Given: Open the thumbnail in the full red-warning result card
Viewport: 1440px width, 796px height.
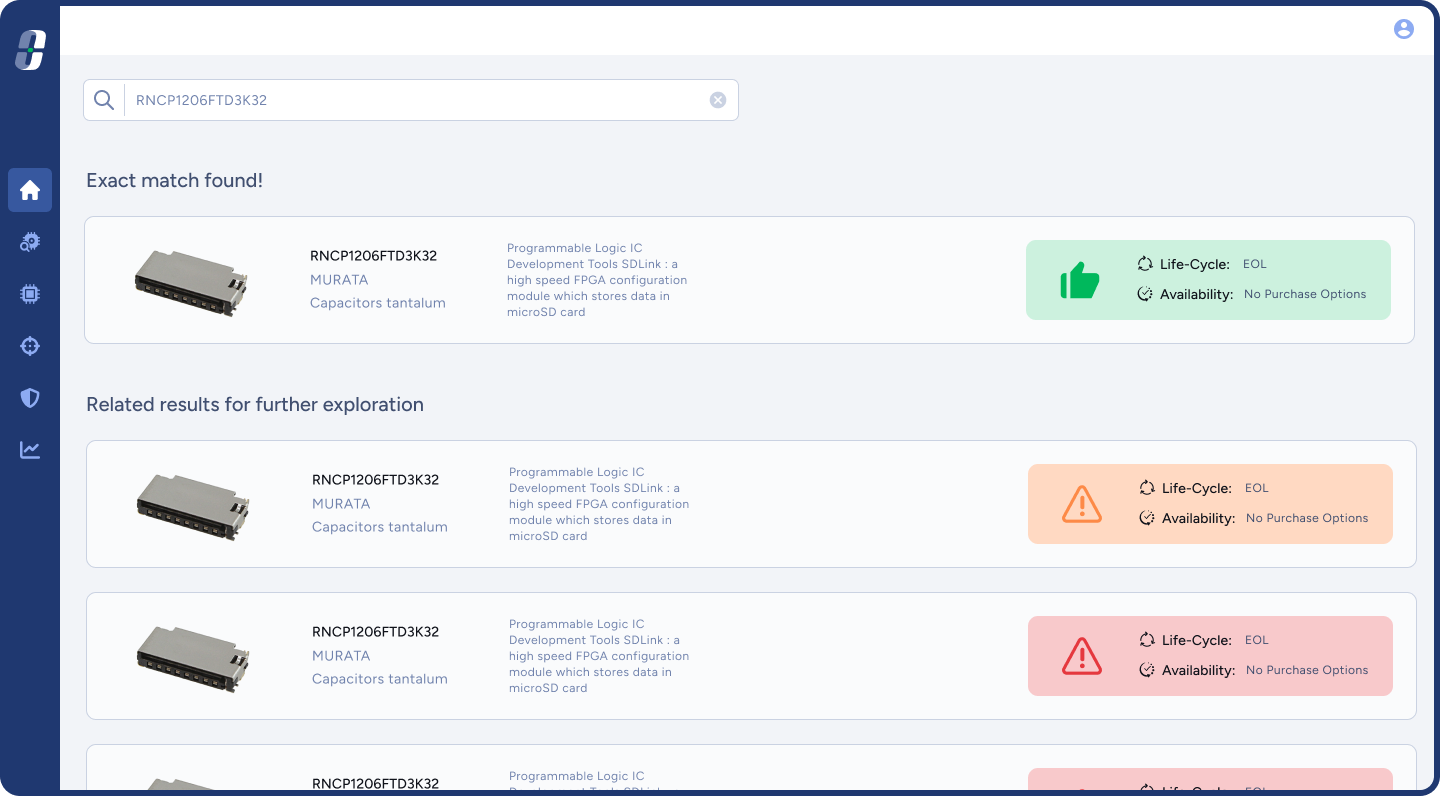Looking at the screenshot, I should point(193,658).
